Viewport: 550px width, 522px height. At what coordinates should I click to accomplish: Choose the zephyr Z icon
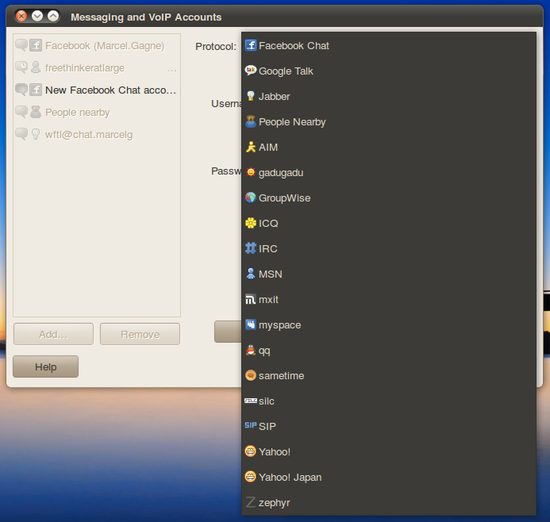coord(250,502)
